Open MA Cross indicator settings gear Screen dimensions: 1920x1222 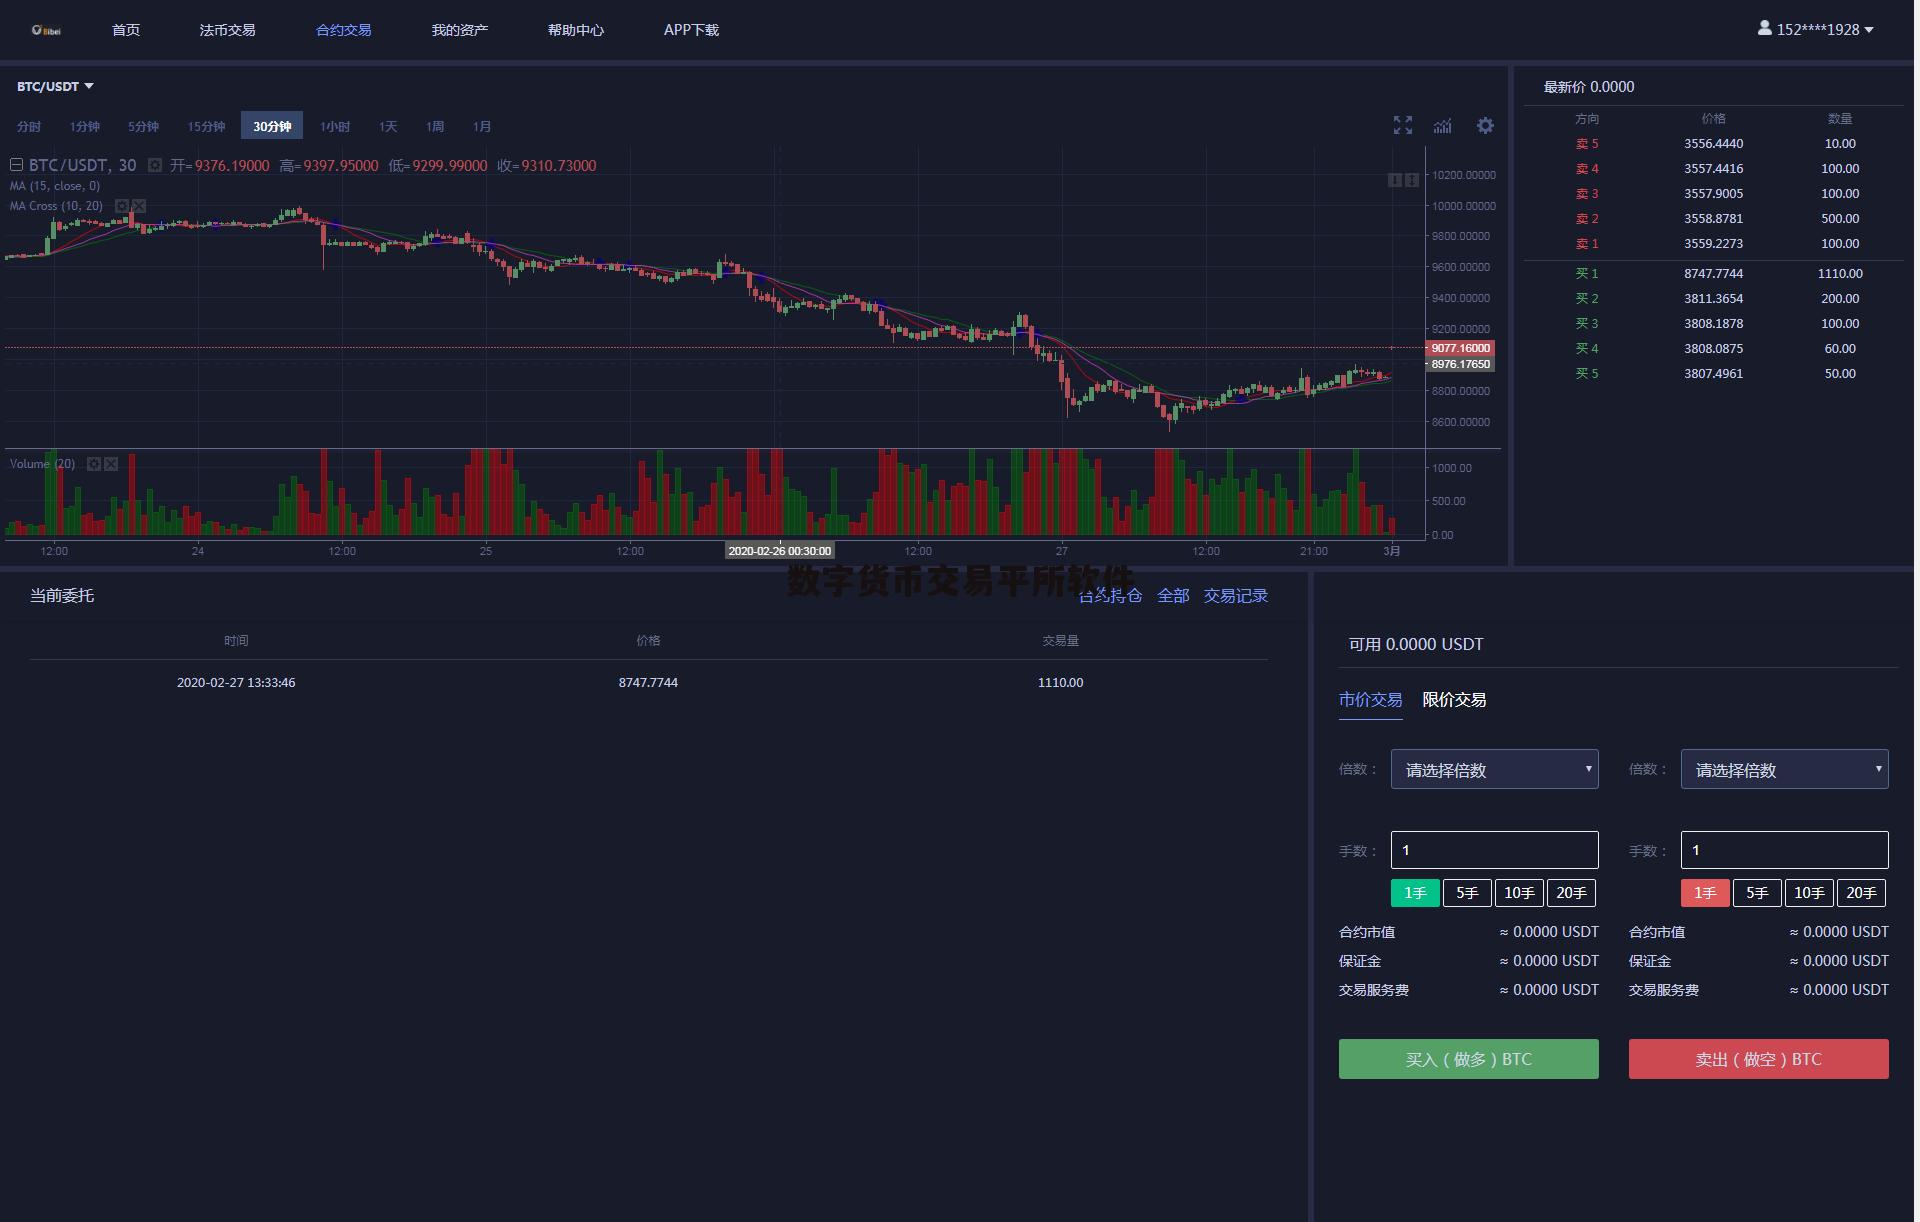point(122,206)
